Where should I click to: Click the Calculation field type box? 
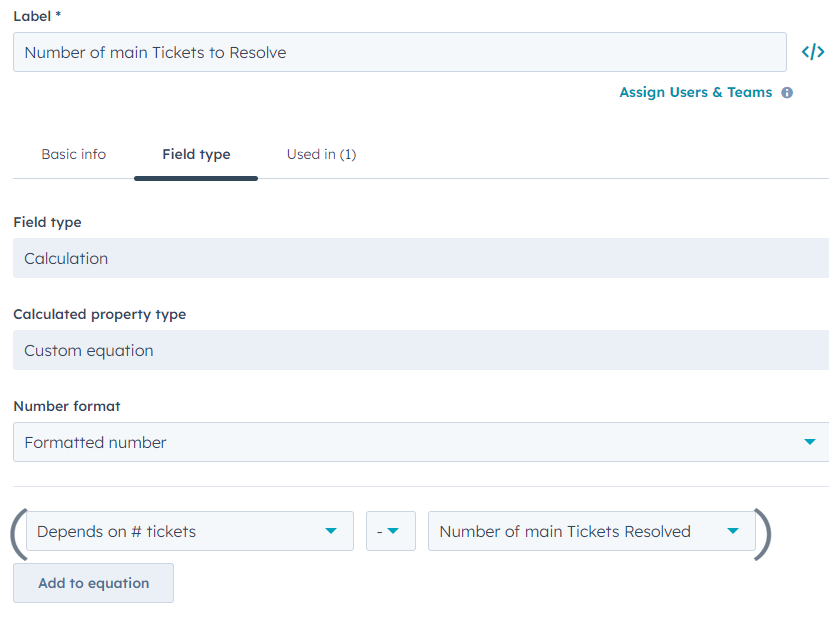click(x=420, y=258)
